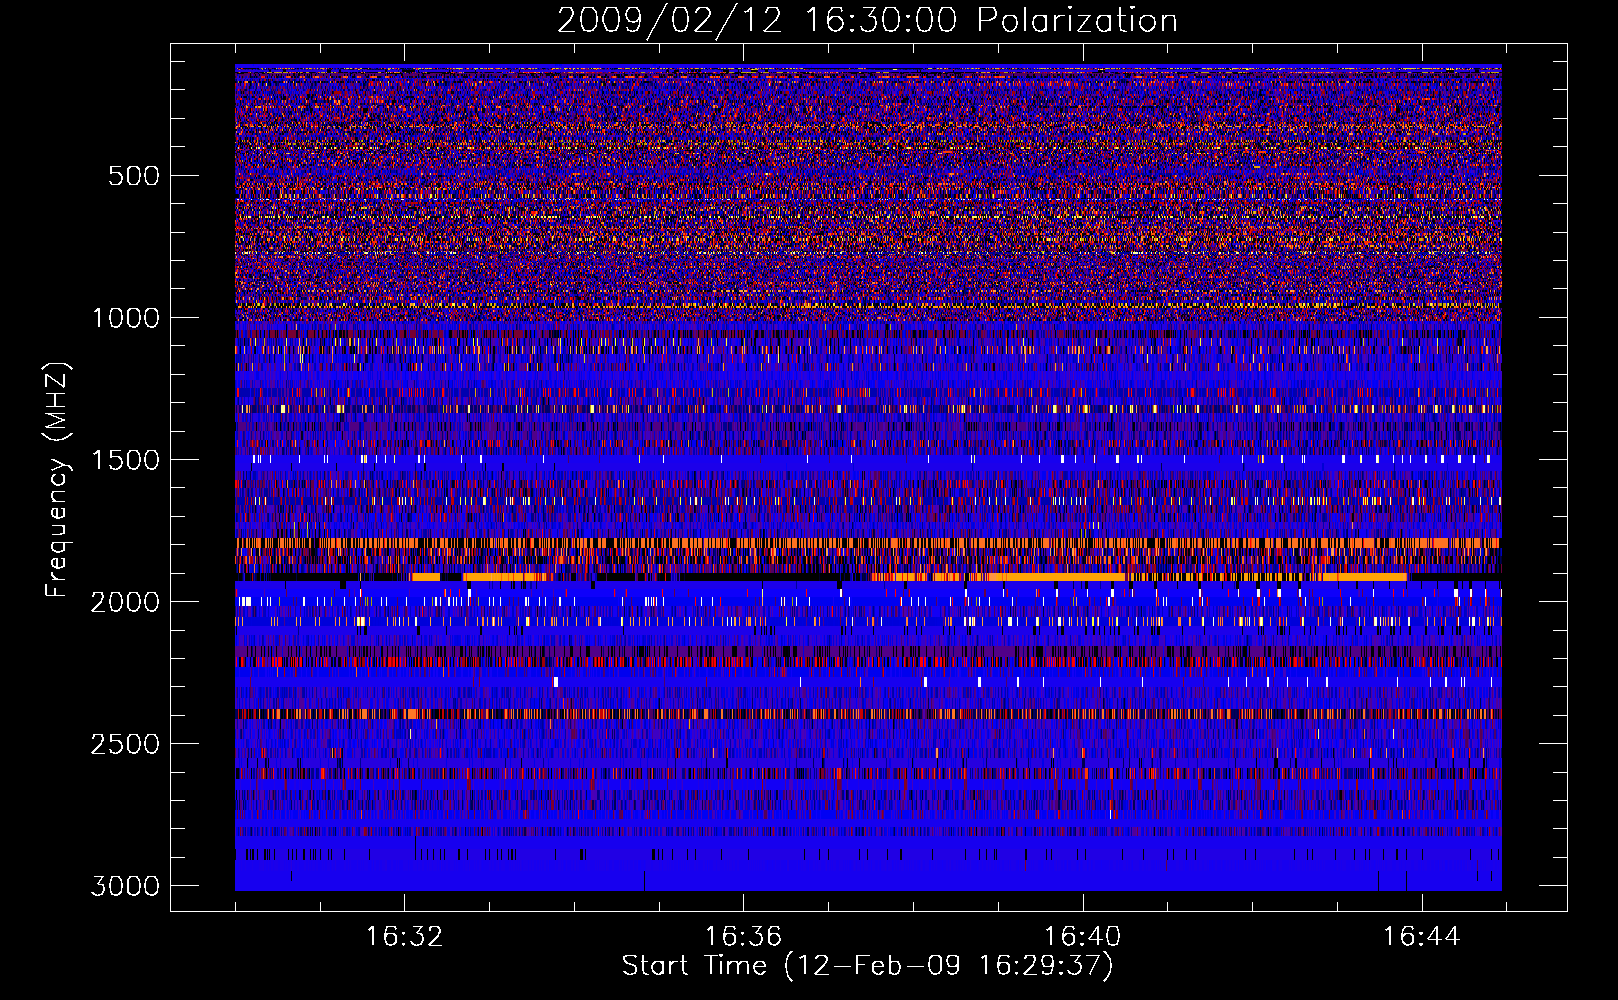Click the plot title '2009/02/12 16:30:00 Polarization'
Image resolution: width=1618 pixels, height=1000 pixels.
pos(867,20)
